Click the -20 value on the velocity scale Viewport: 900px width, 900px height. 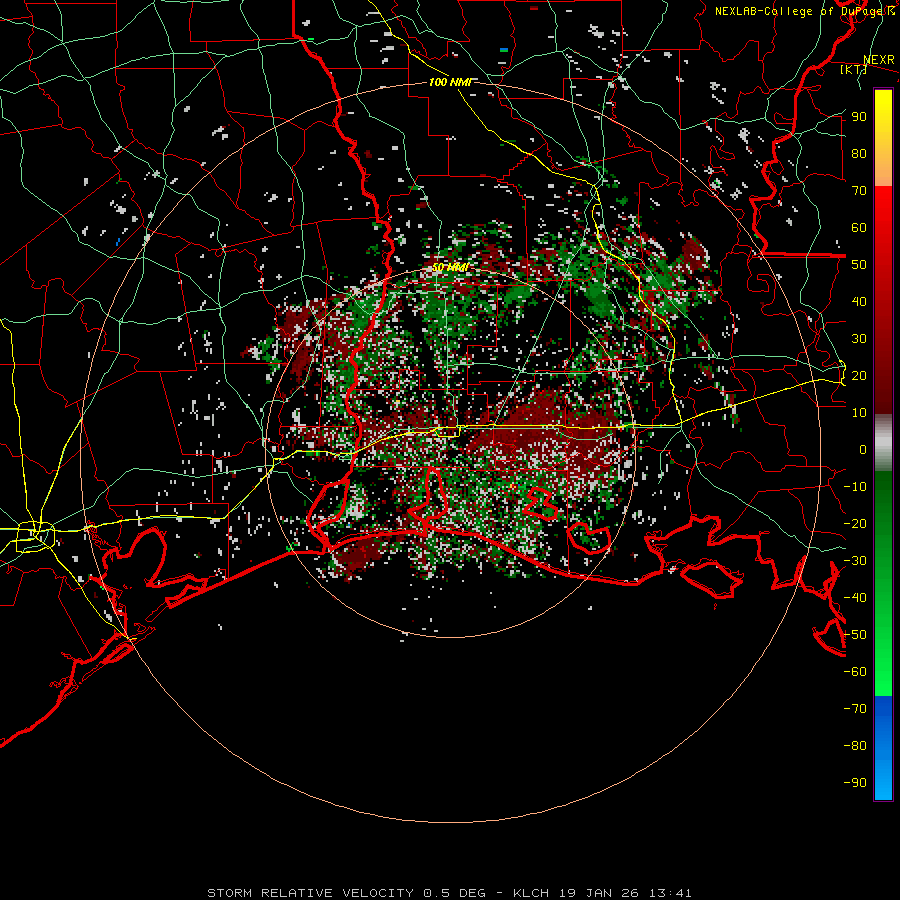tap(855, 523)
